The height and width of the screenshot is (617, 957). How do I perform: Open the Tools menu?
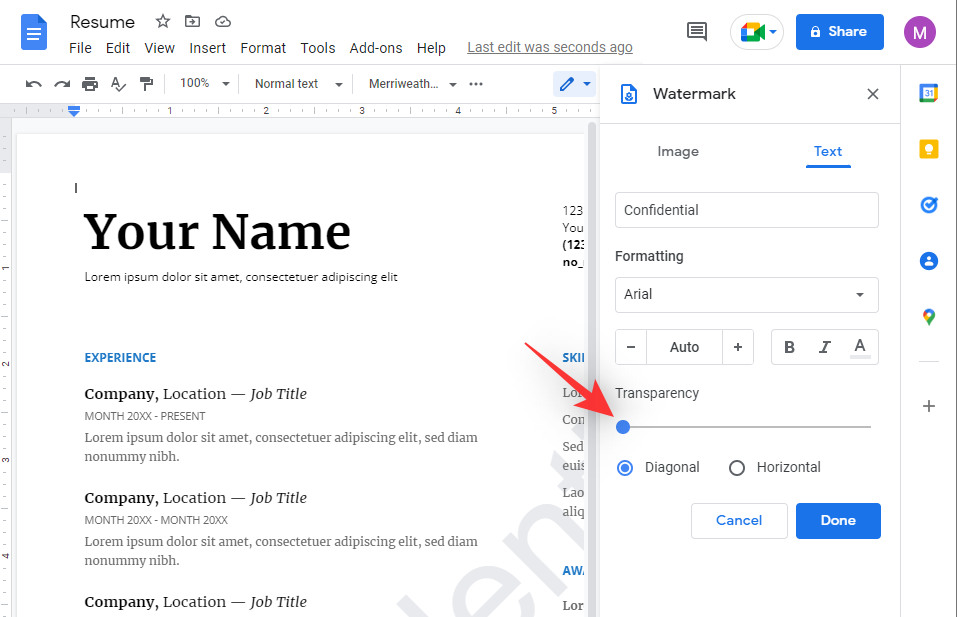click(x=317, y=48)
